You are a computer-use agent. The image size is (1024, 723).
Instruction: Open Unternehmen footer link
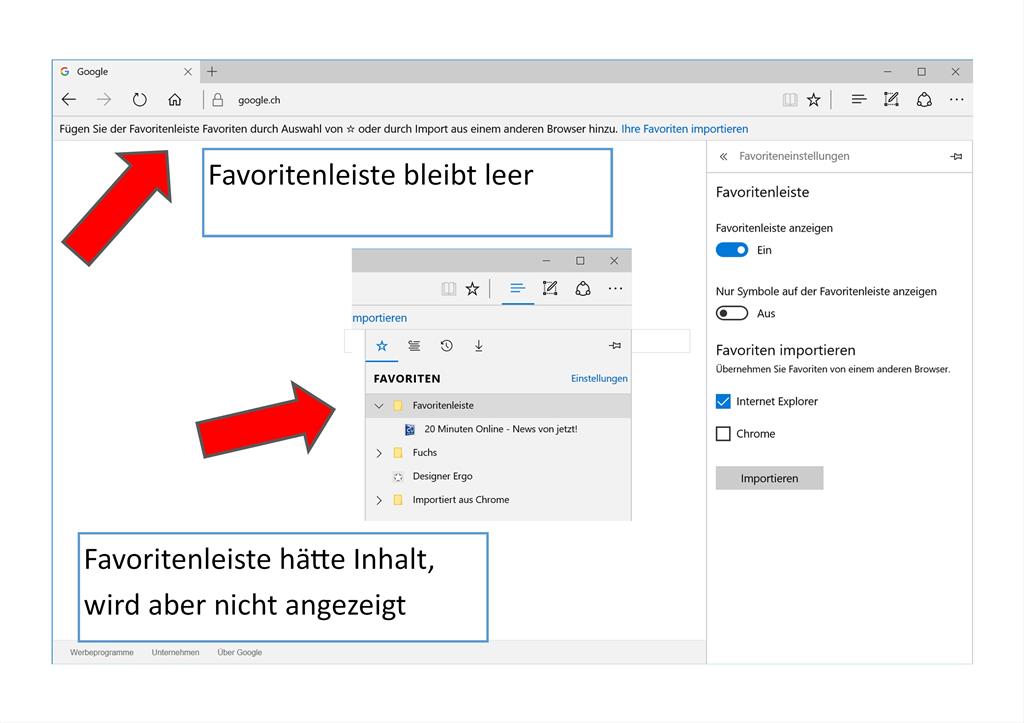[x=176, y=652]
